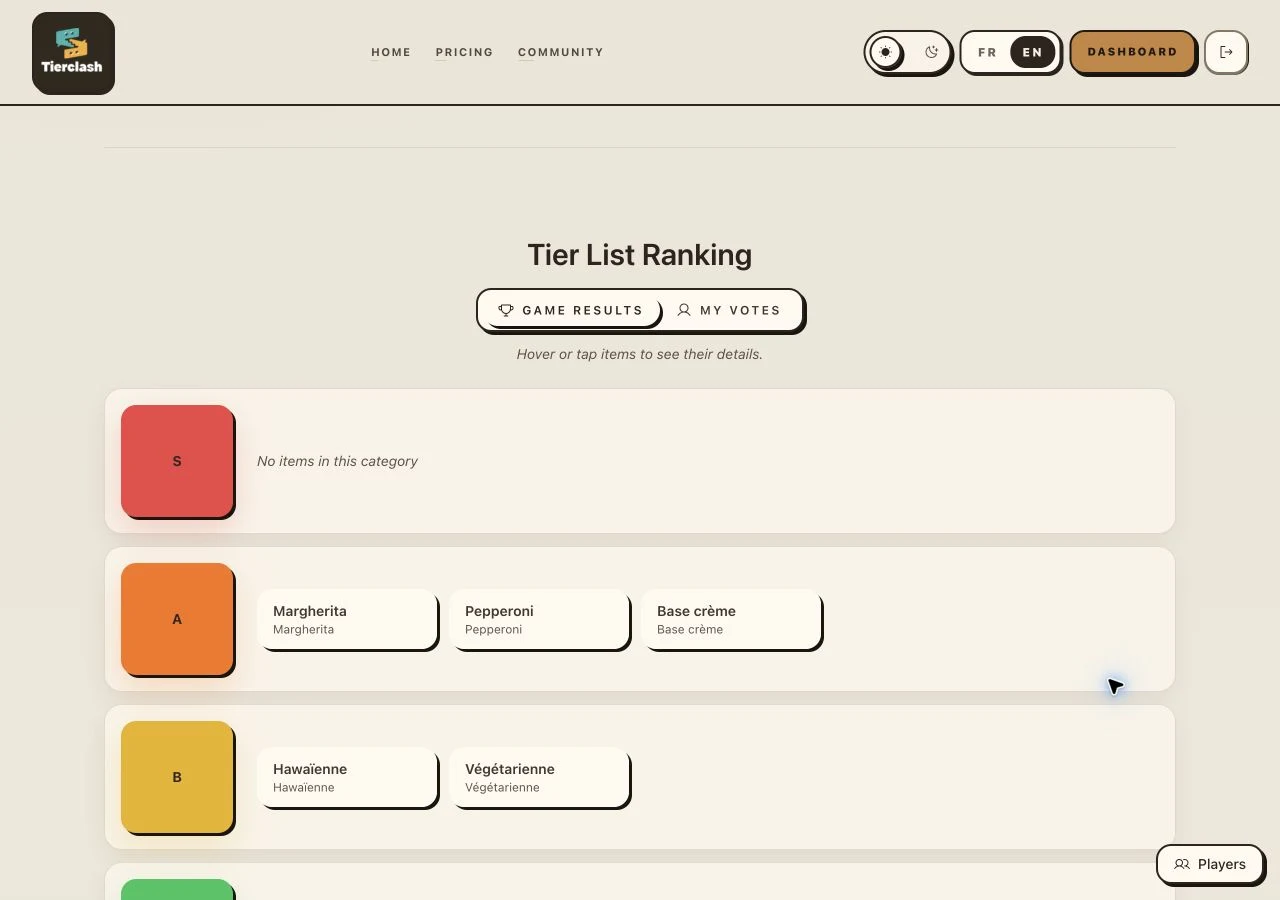Select the Hawaïenne item card
Screen dimensions: 1280x900
click(347, 777)
